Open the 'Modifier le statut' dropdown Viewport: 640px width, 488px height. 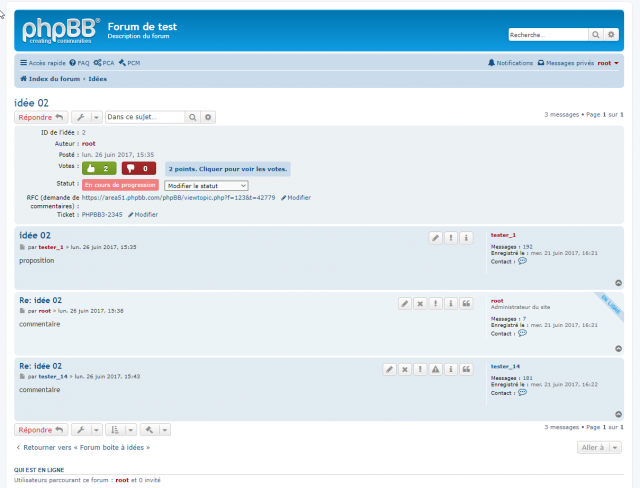206,185
